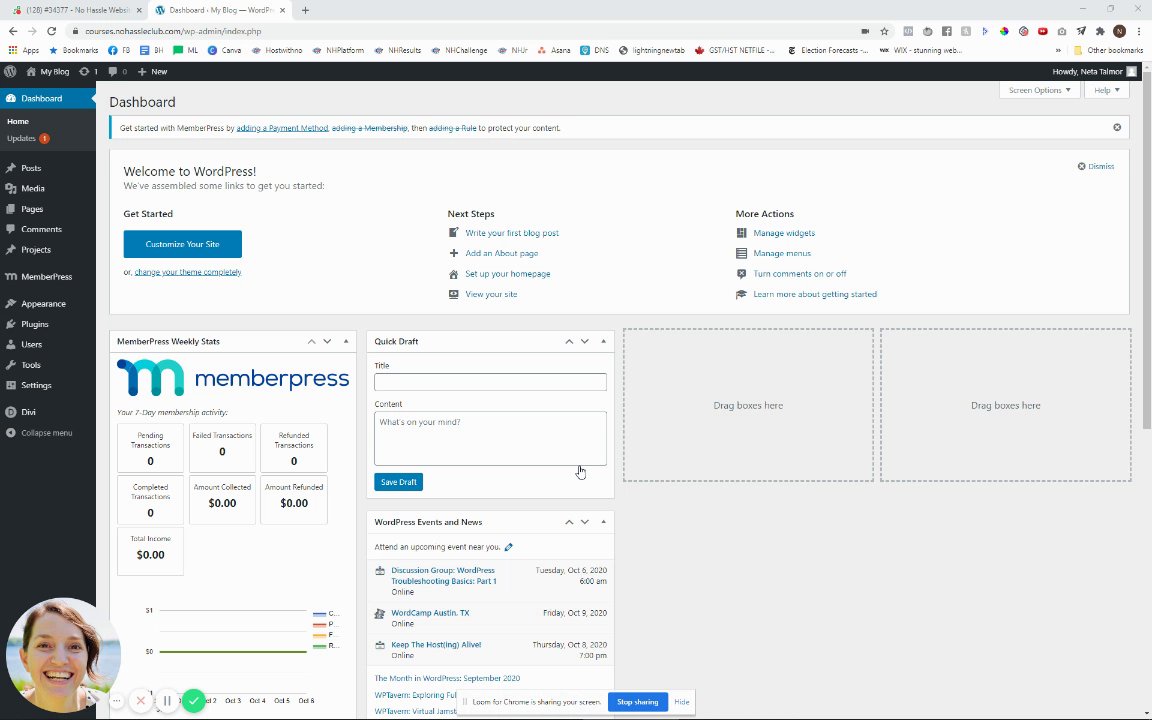This screenshot has width=1152, height=720.
Task: Open WordCamp Austin, TX event
Action: click(430, 613)
